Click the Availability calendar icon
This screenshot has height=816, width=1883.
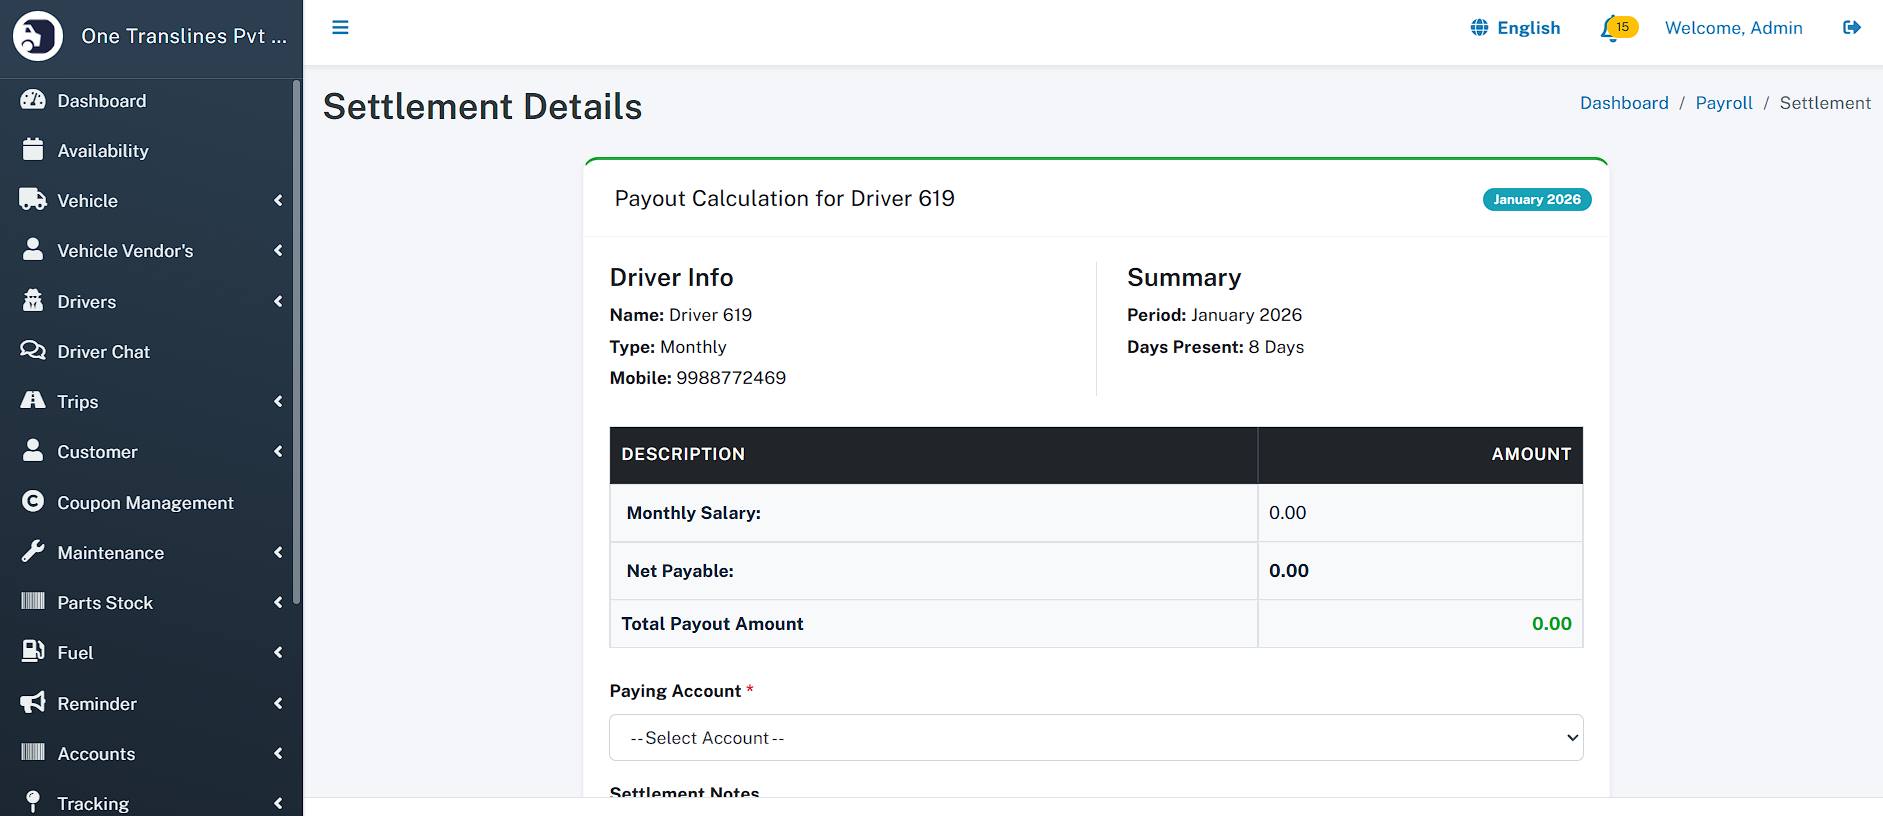coord(33,150)
